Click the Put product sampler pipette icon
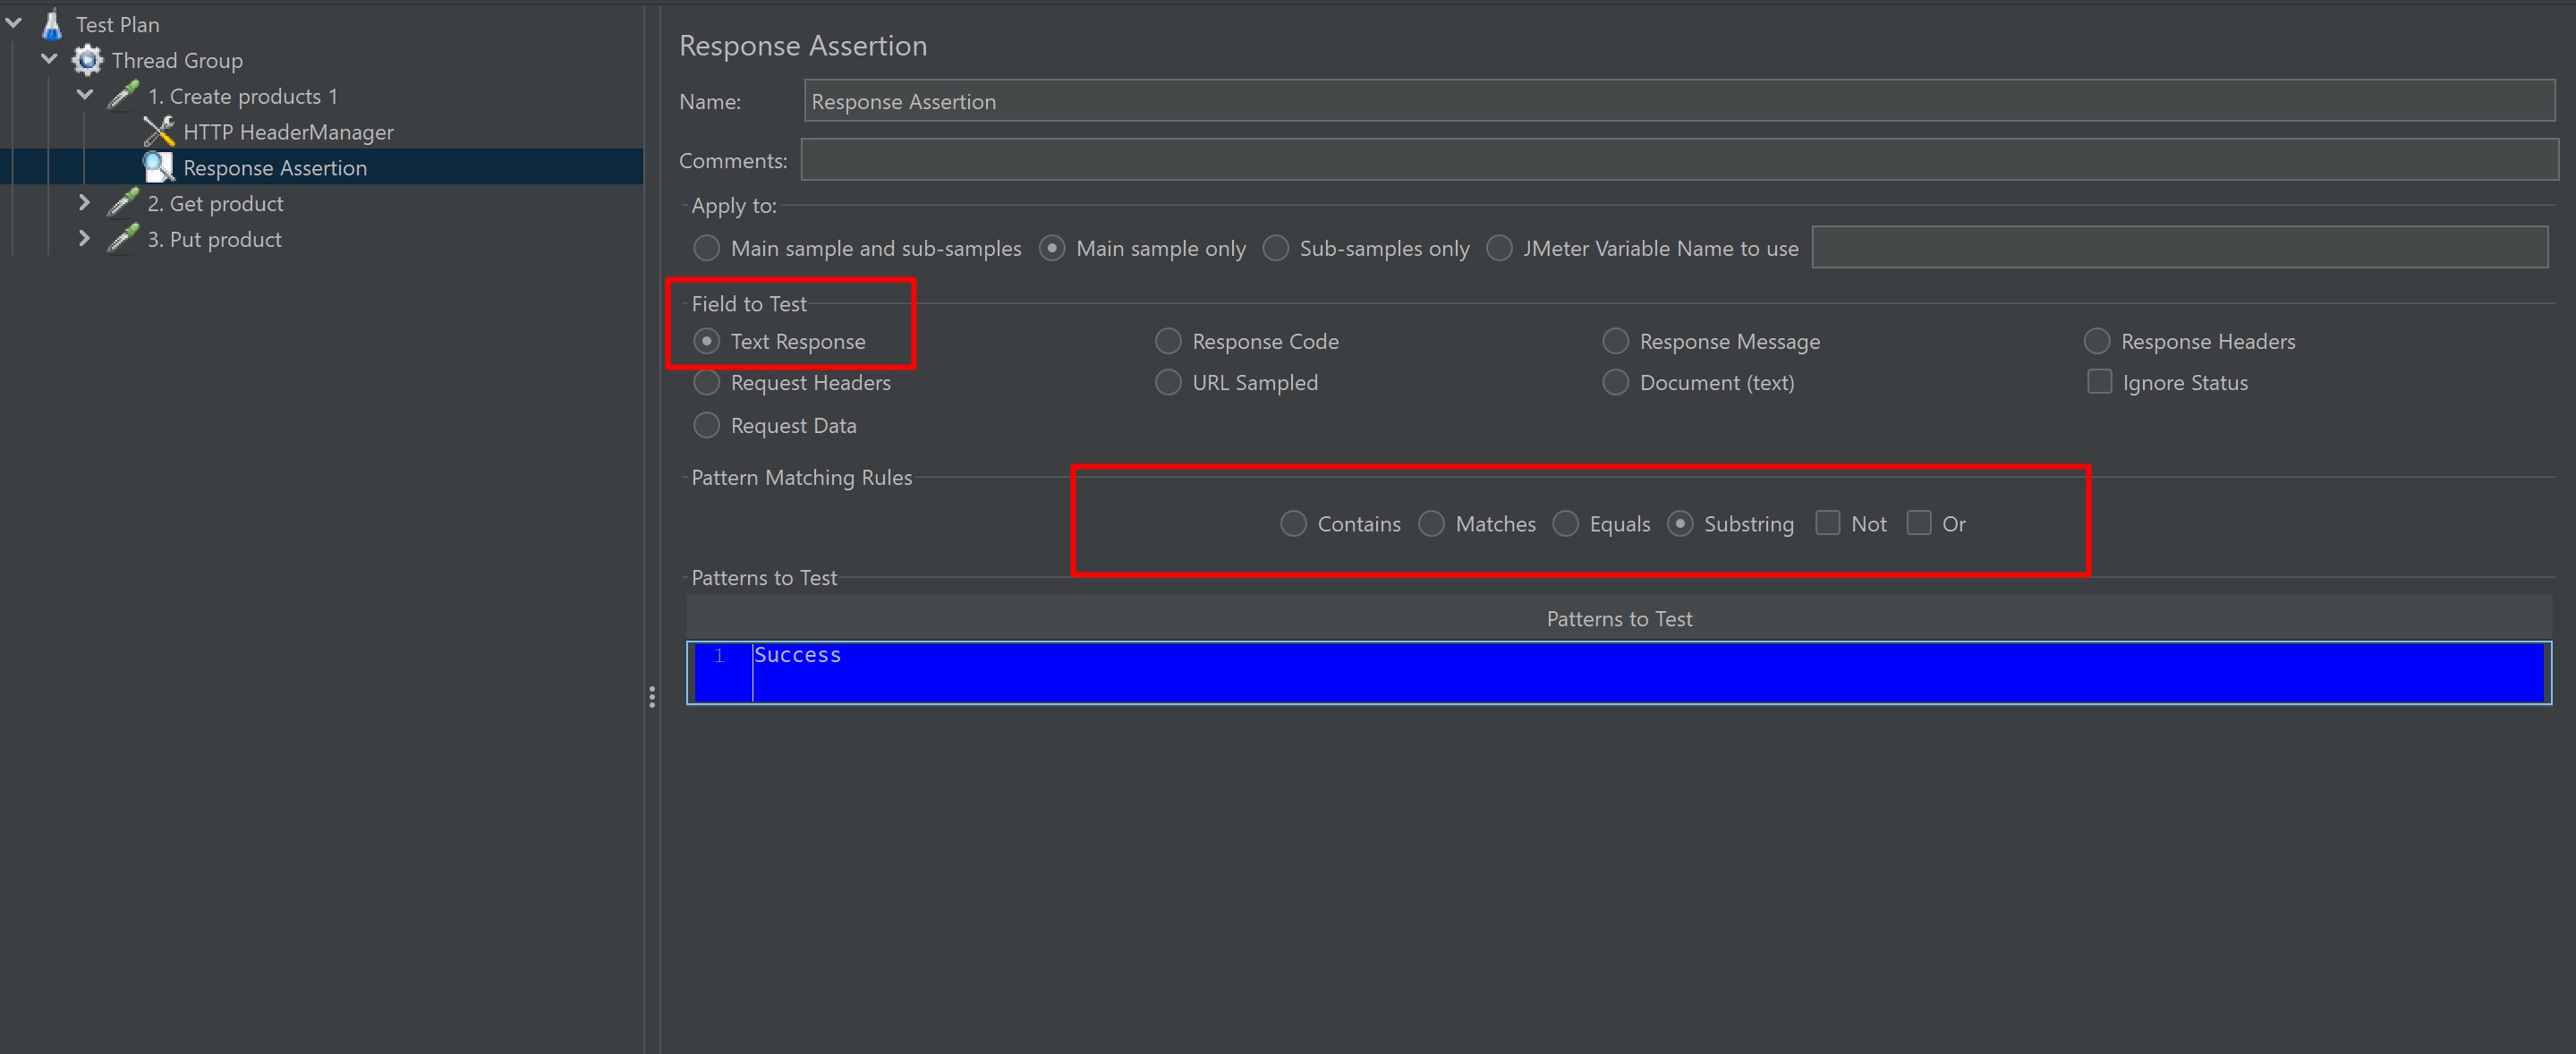Image resolution: width=2576 pixels, height=1054 pixels. point(123,239)
